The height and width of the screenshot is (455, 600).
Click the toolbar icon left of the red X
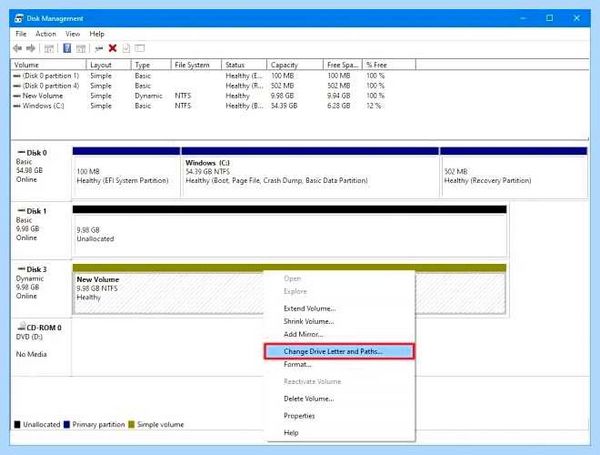click(x=99, y=49)
